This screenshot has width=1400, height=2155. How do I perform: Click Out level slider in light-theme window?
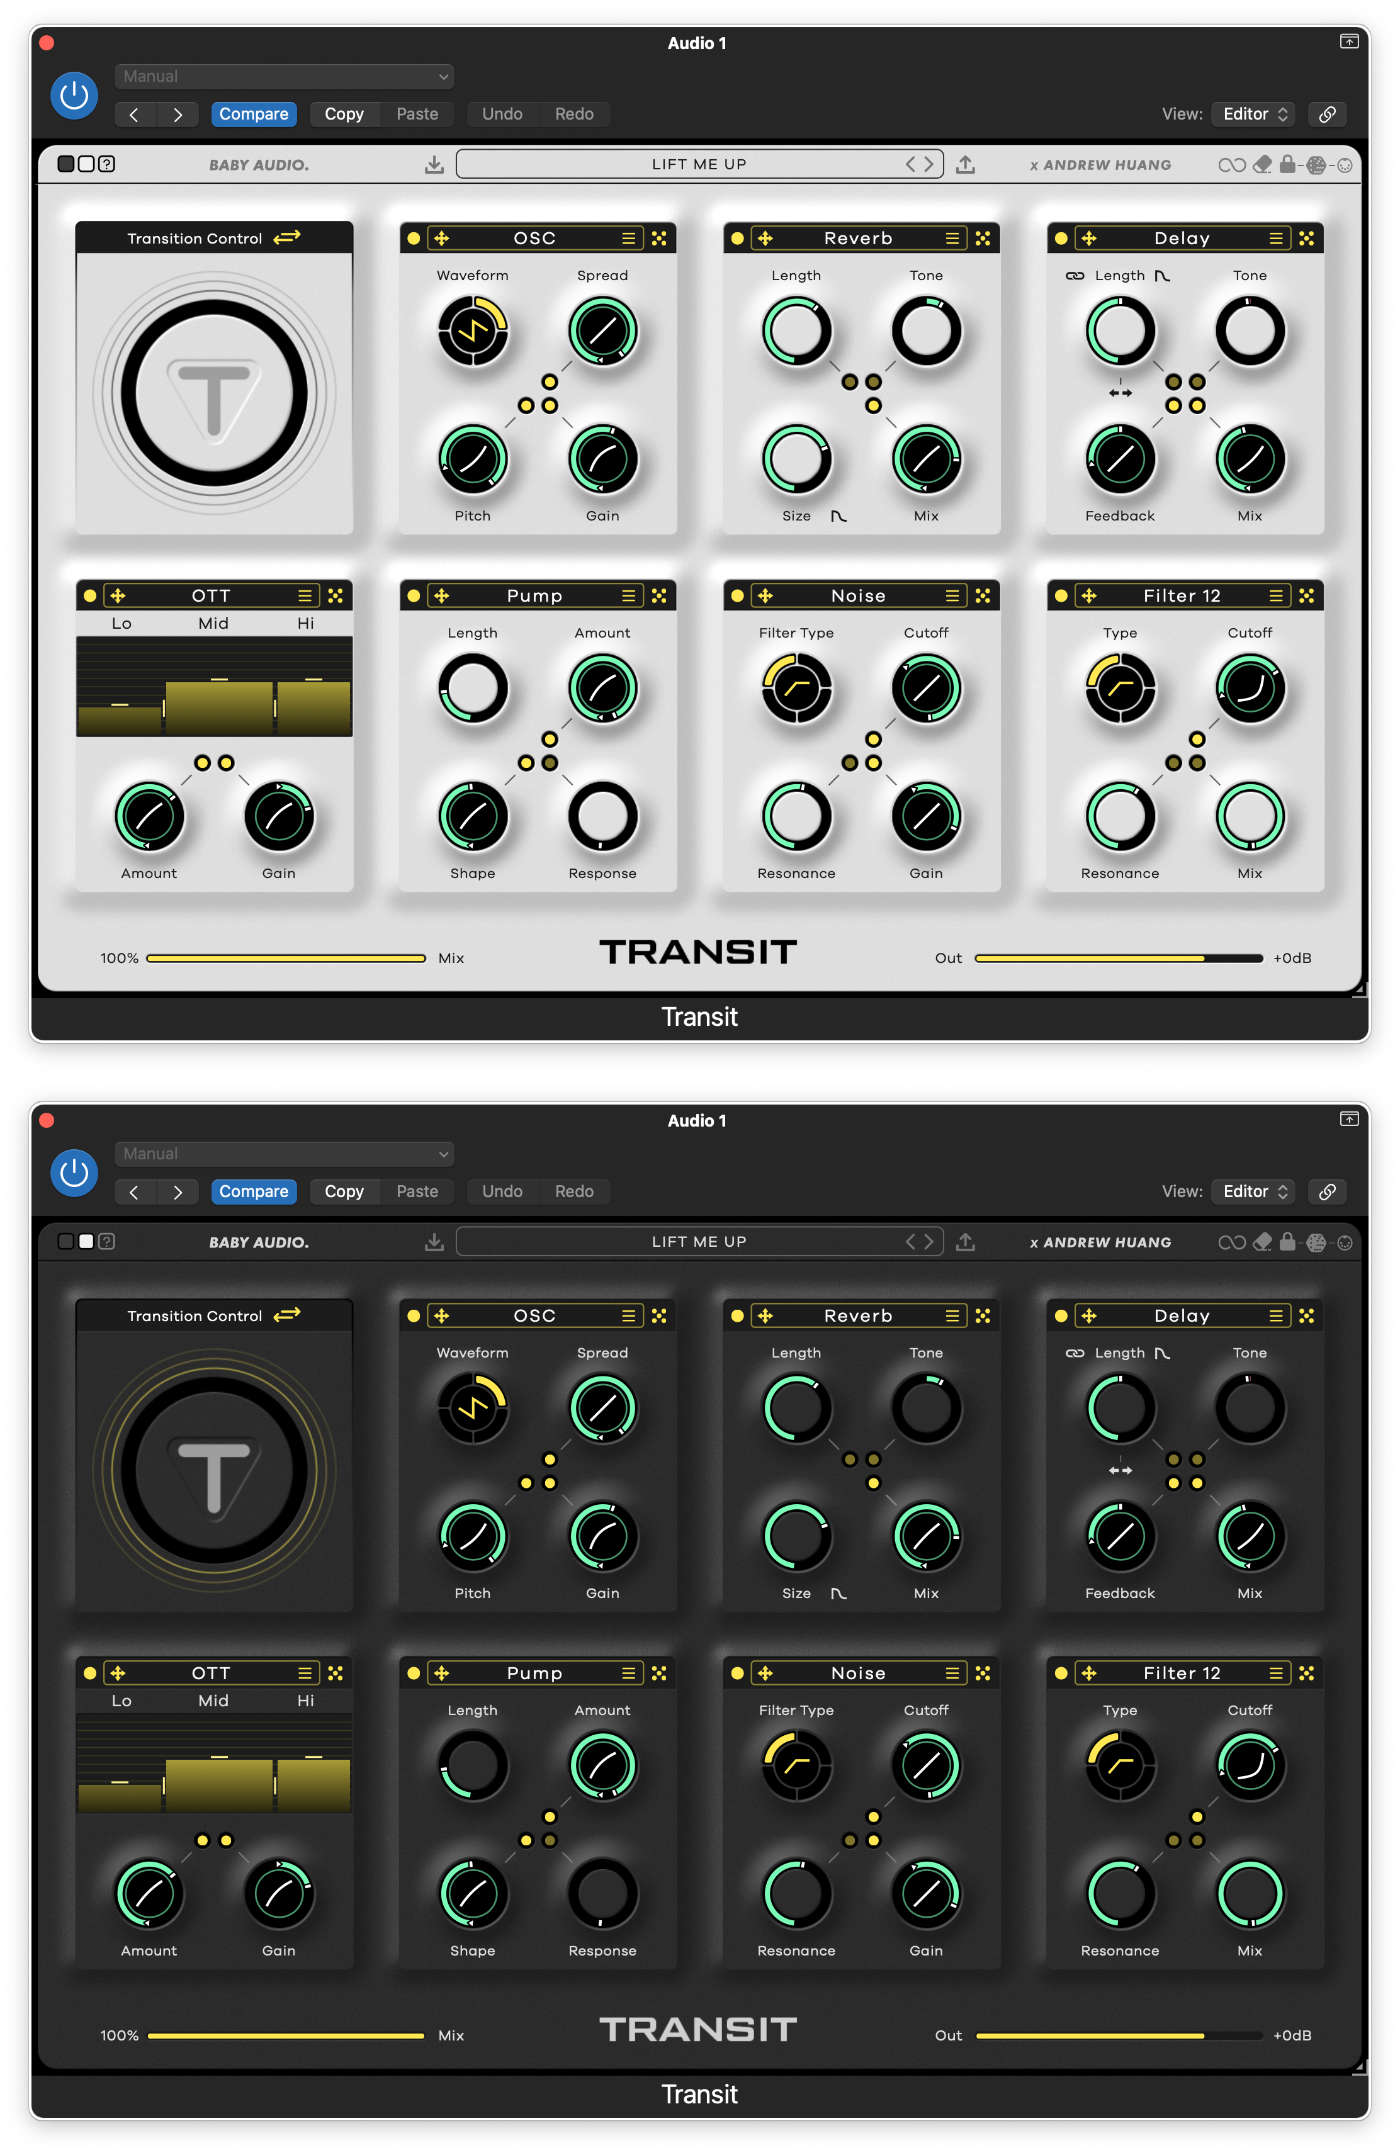pyautogui.click(x=1119, y=958)
